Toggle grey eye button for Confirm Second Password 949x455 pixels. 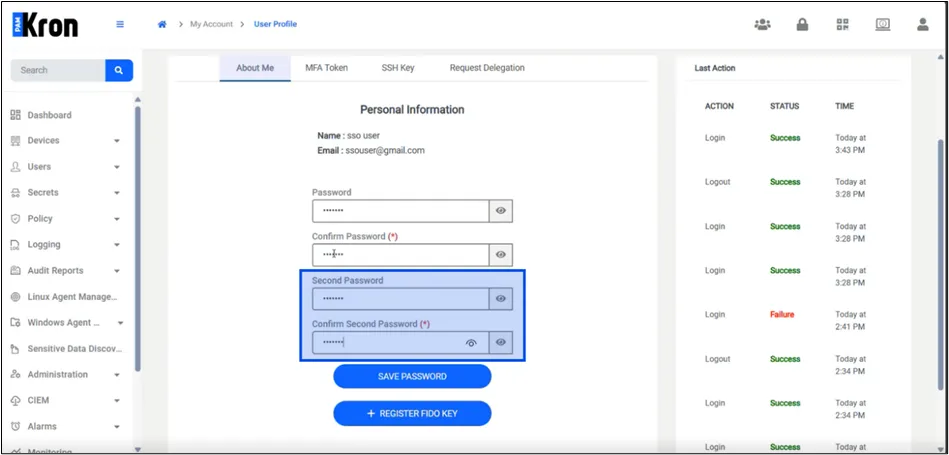[x=501, y=342]
